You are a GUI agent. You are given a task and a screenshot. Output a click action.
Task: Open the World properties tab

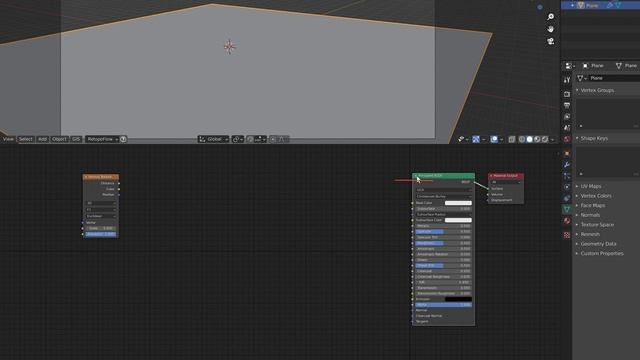pos(567,139)
